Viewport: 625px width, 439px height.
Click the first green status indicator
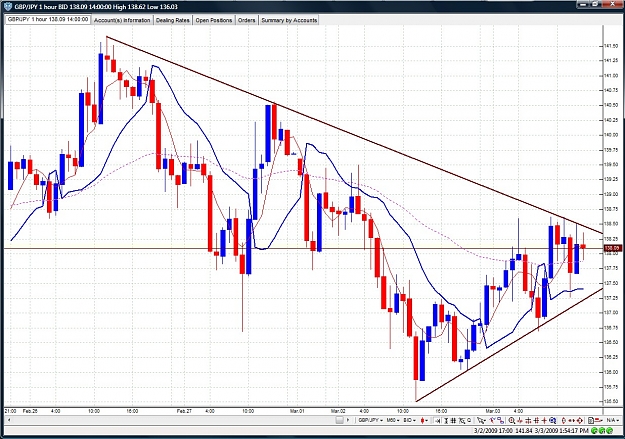click(594, 431)
